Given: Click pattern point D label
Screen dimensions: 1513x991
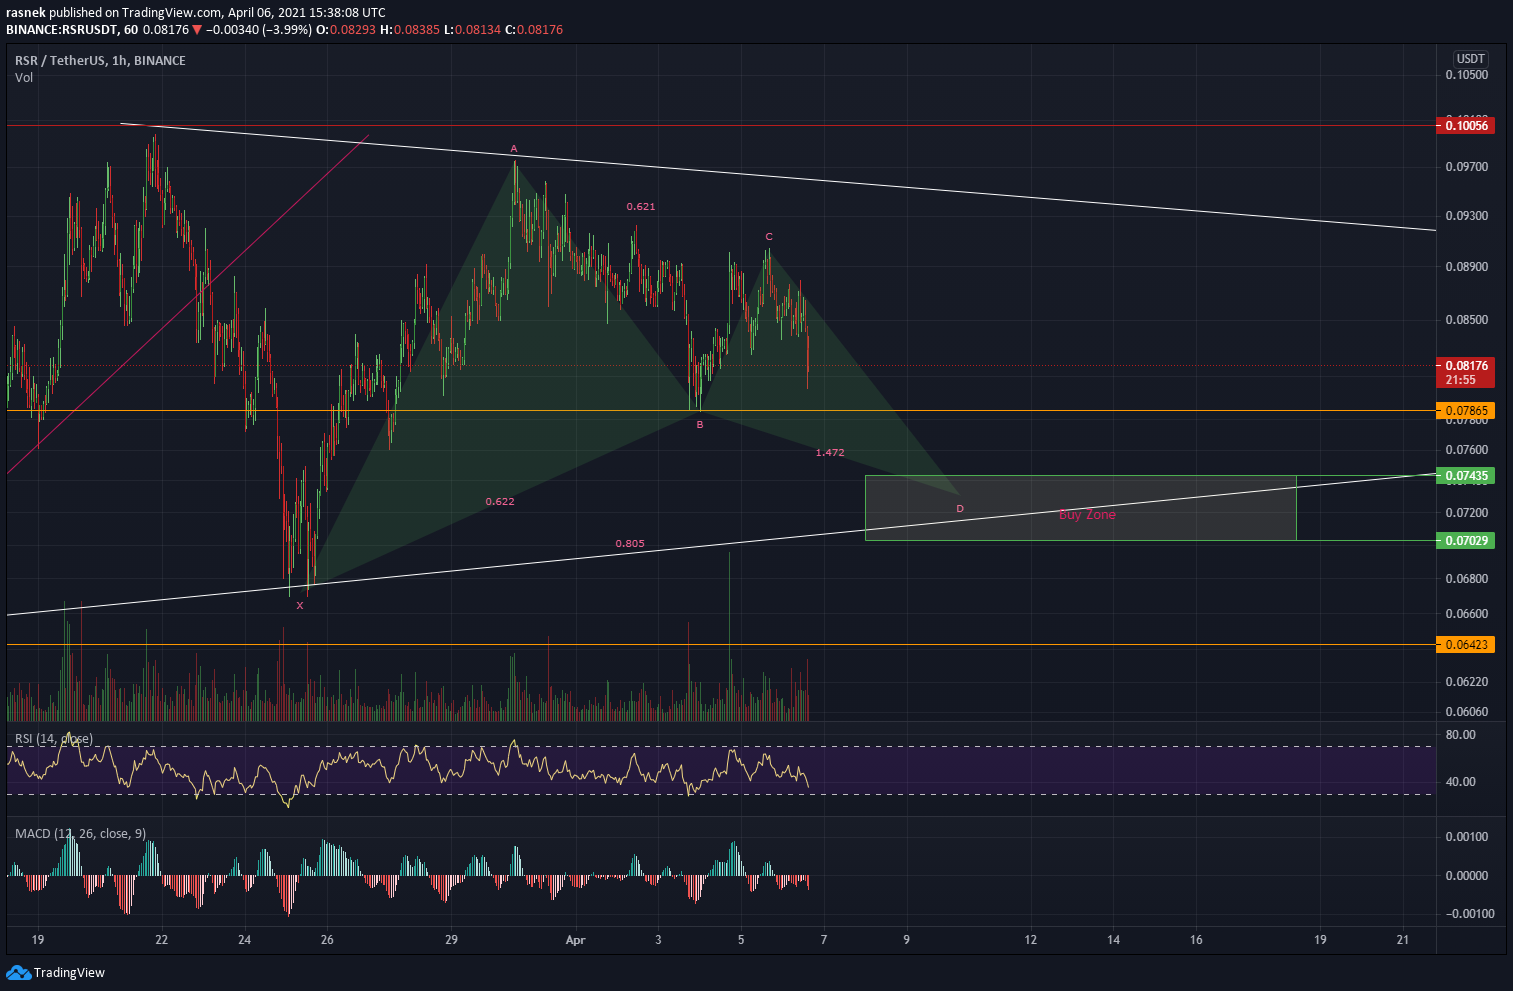Looking at the screenshot, I should [960, 509].
